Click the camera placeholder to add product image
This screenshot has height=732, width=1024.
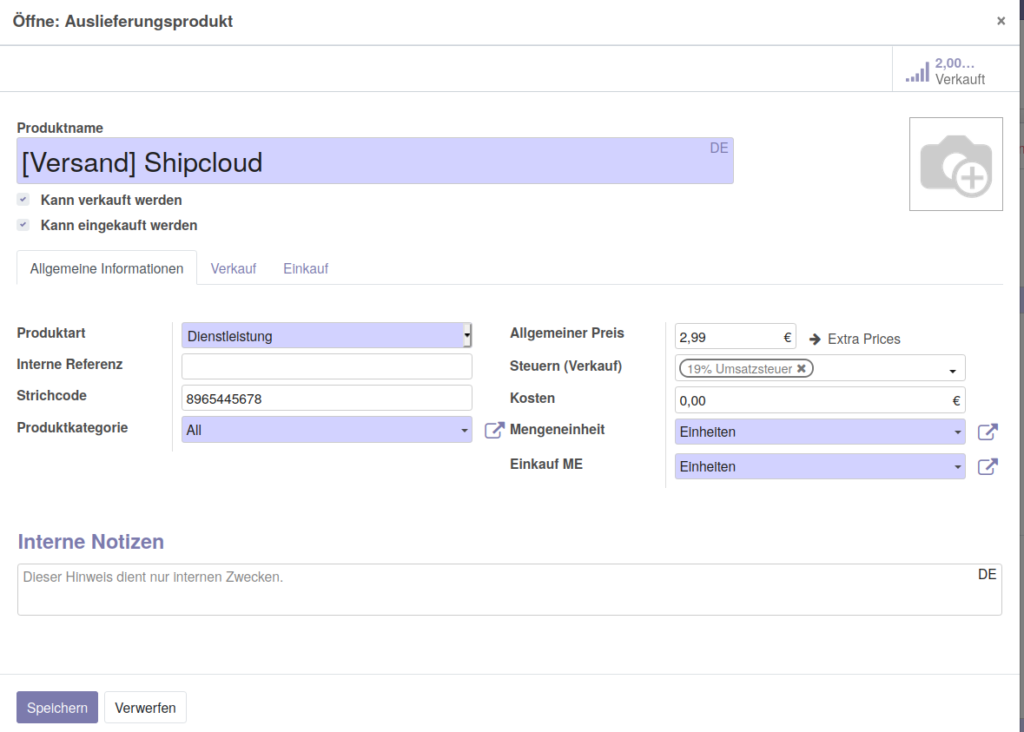[x=955, y=163]
